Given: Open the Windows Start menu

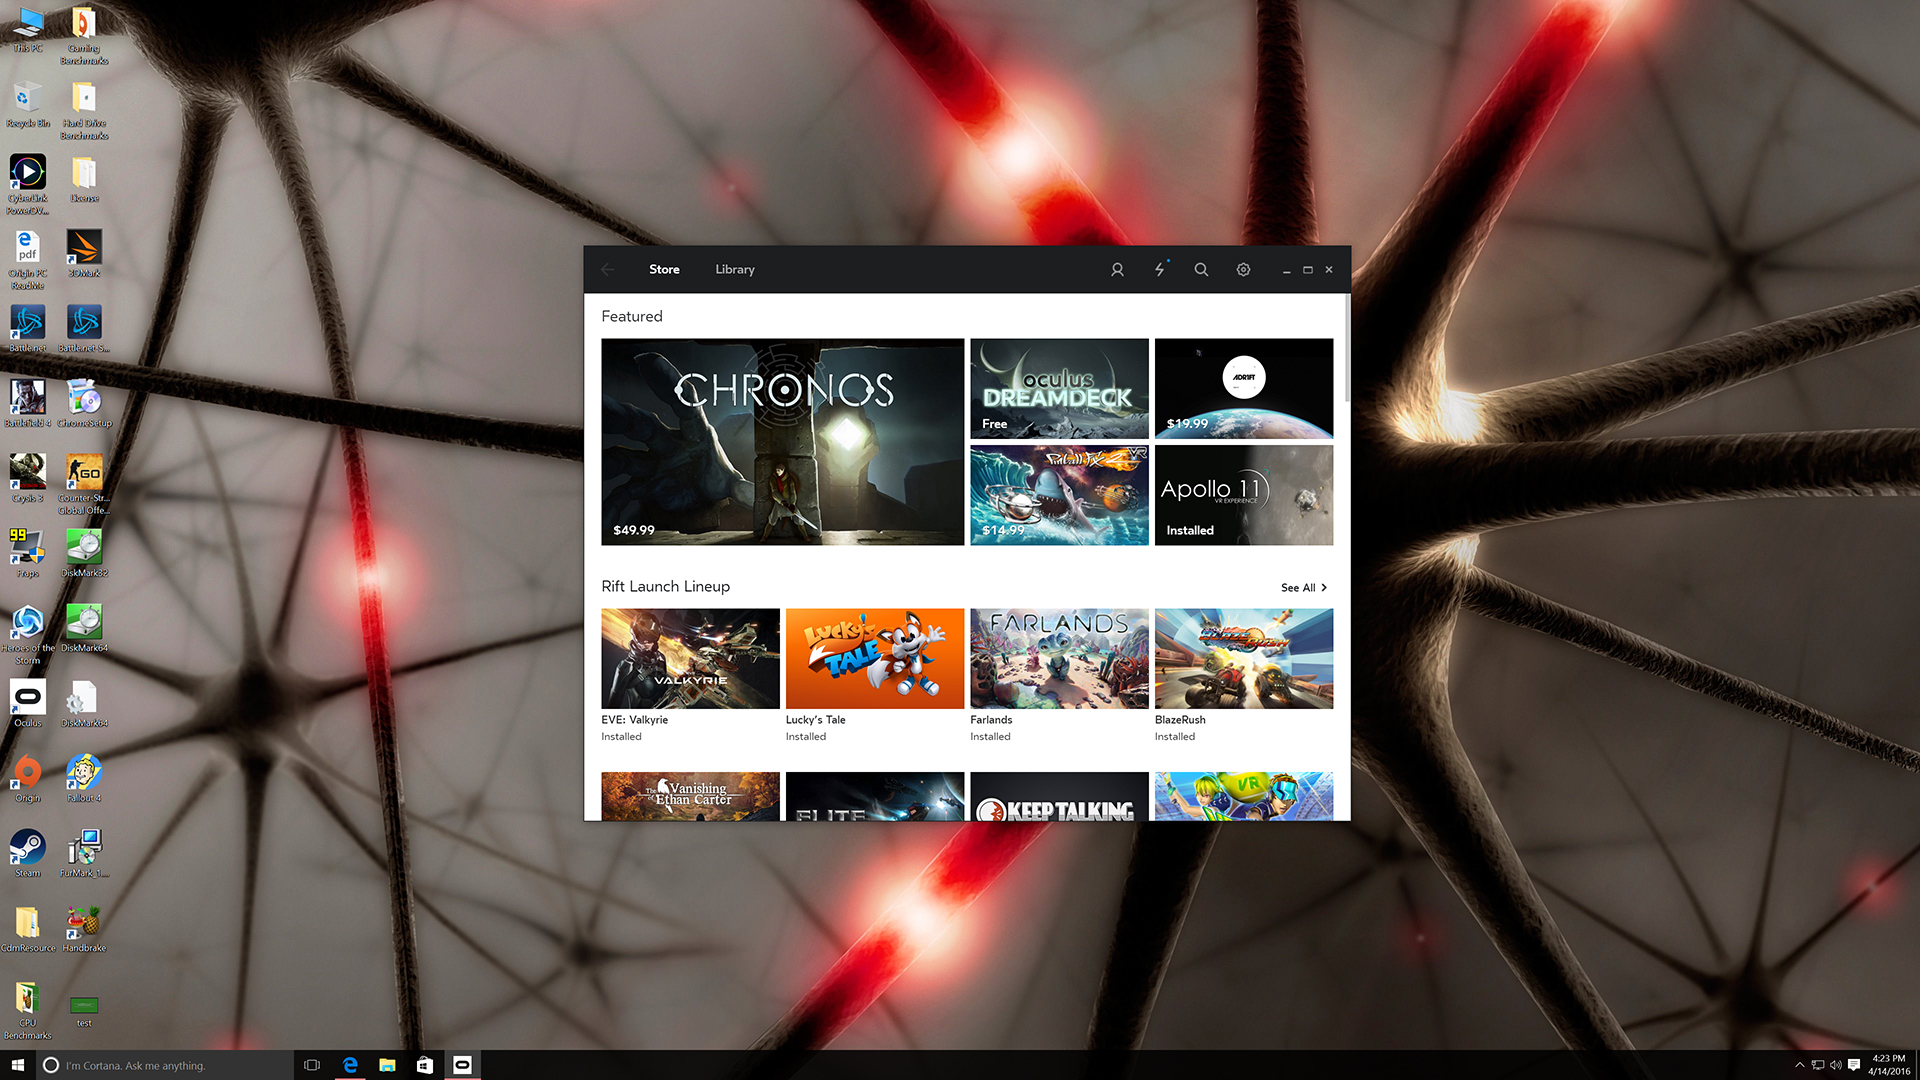Looking at the screenshot, I should point(17,1065).
